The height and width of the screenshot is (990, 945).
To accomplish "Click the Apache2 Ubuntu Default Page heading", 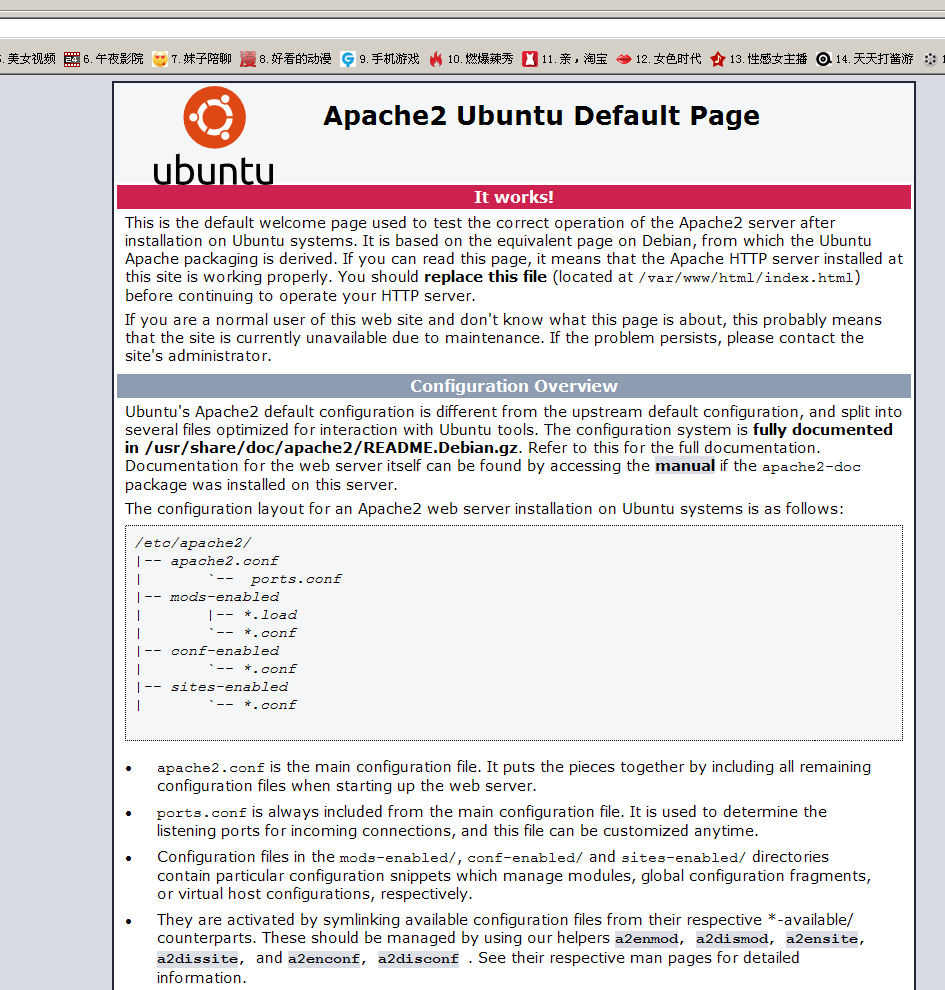I will pyautogui.click(x=541, y=116).
